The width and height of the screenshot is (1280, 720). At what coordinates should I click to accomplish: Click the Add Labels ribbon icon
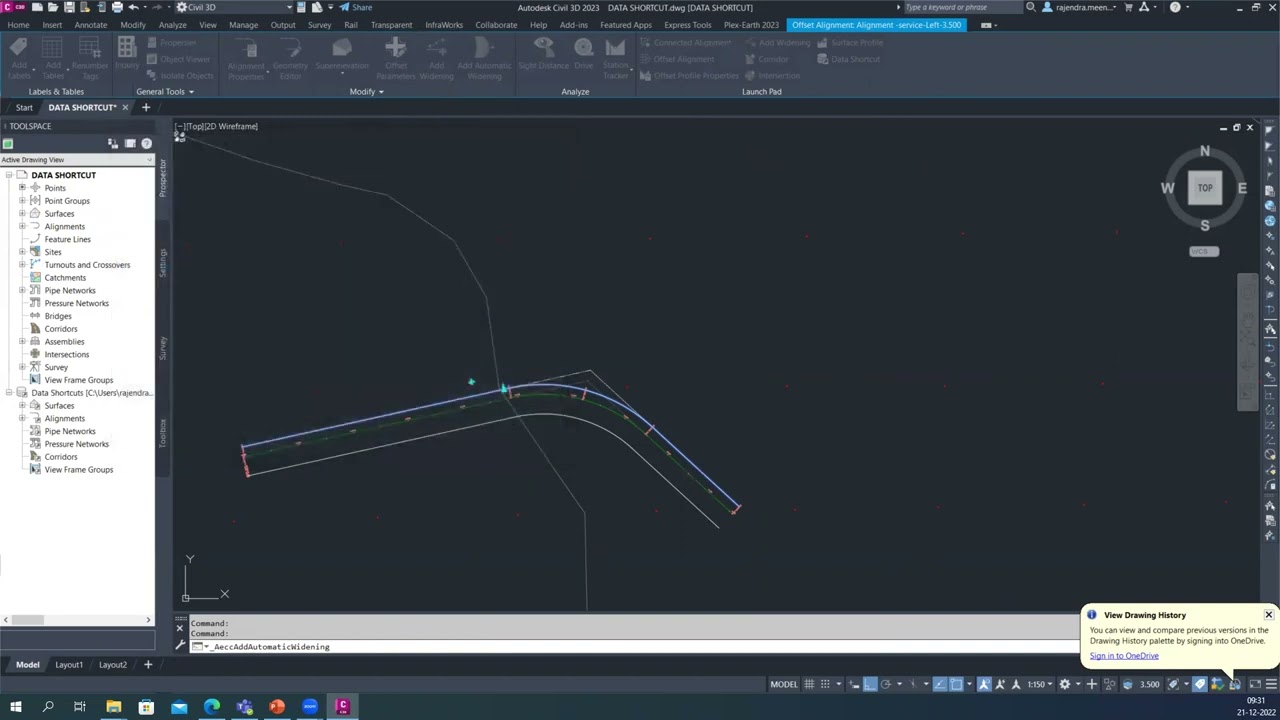[x=18, y=50]
